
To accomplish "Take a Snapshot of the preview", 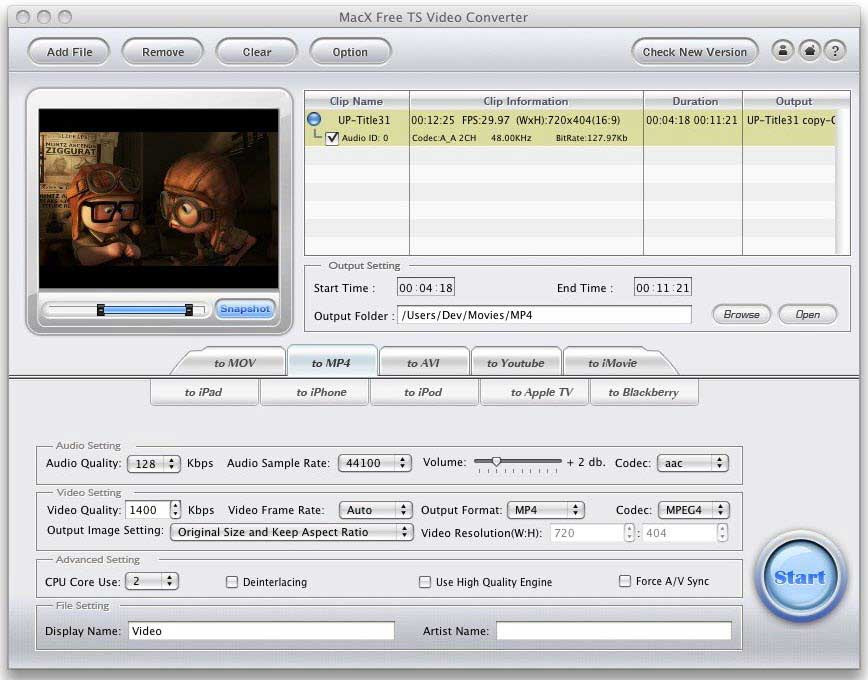I will [245, 309].
